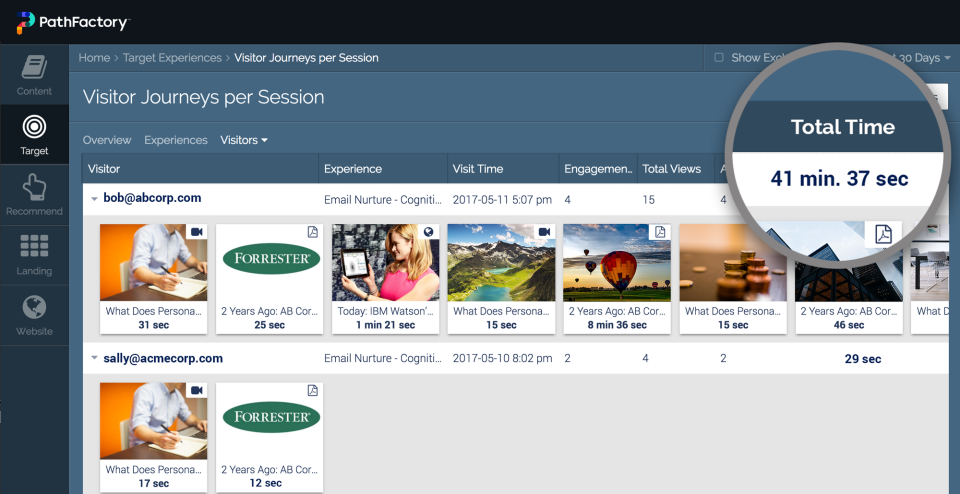The image size is (960, 494).
Task: Select the Target bullseye icon in sidebar
Action: tap(34, 127)
